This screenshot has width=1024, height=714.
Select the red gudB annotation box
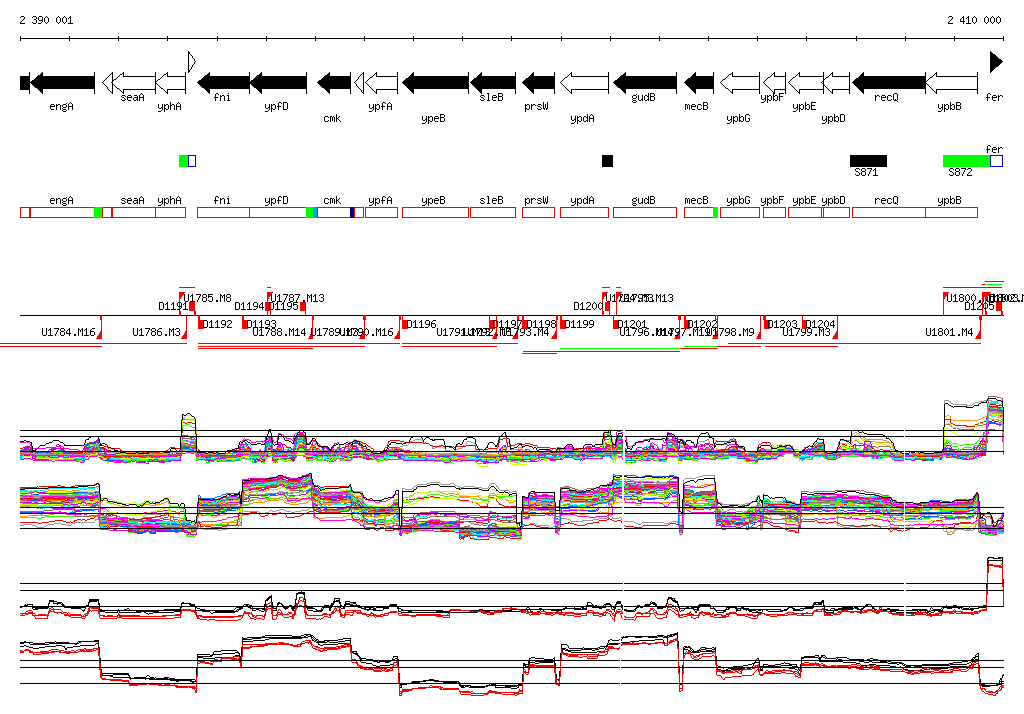pos(645,212)
